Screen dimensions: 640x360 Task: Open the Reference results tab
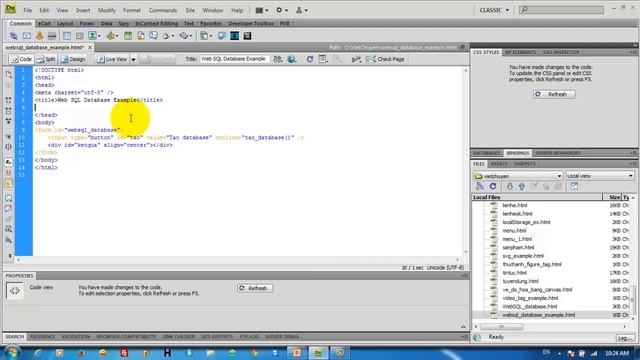(42, 337)
